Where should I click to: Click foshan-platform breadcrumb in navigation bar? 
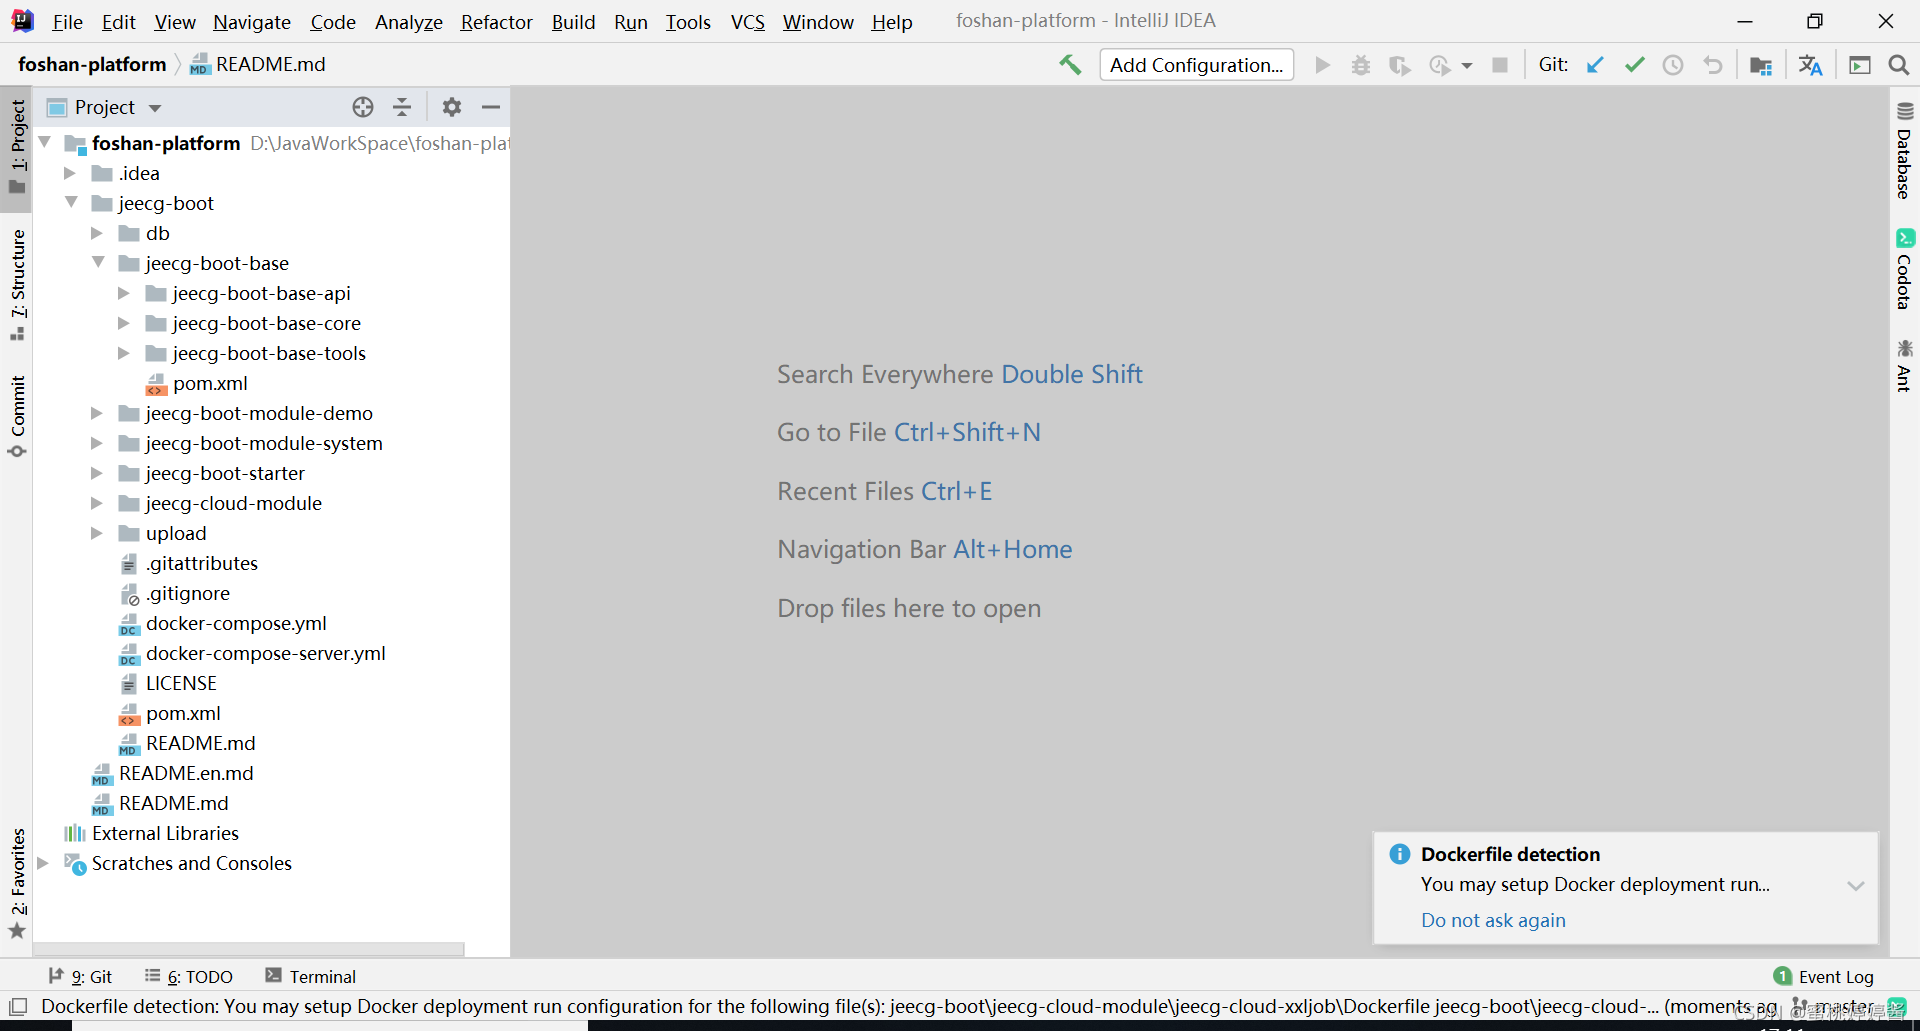point(92,64)
